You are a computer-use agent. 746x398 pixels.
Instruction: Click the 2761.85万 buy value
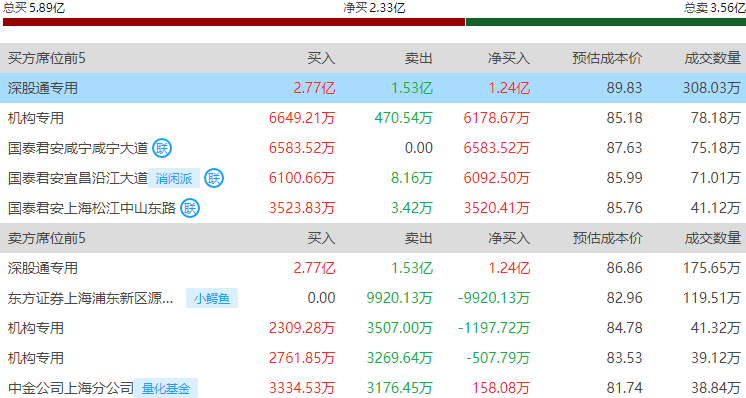(302, 358)
